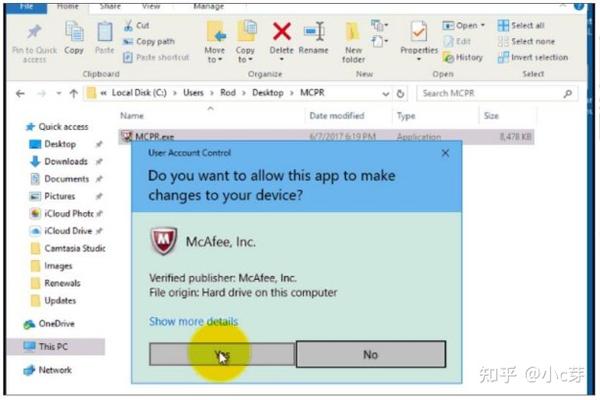Select Quick access in navigation pane
The width and height of the screenshot is (600, 400).
[57, 127]
